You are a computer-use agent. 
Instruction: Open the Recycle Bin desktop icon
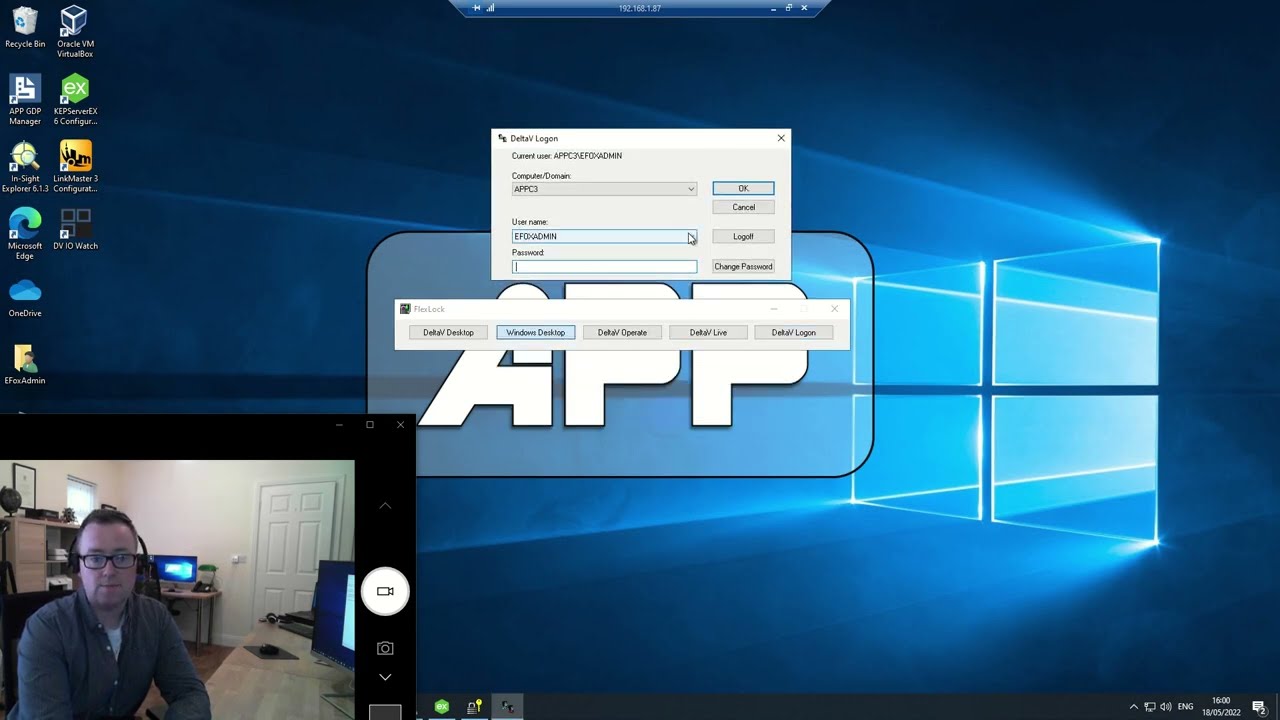[x=25, y=27]
